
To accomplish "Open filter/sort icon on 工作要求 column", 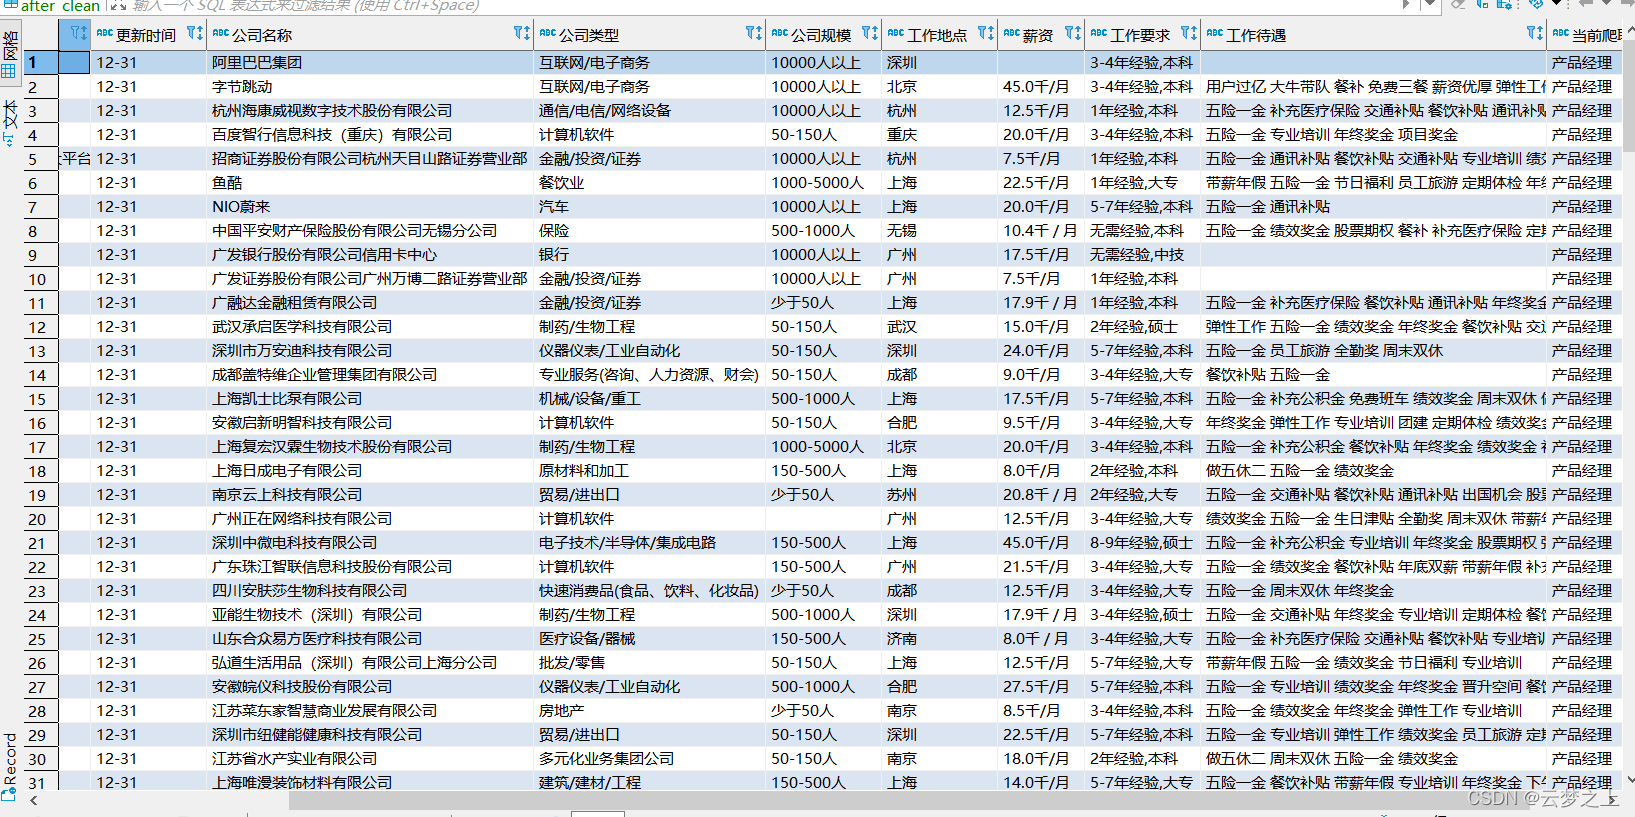I will point(1189,33).
